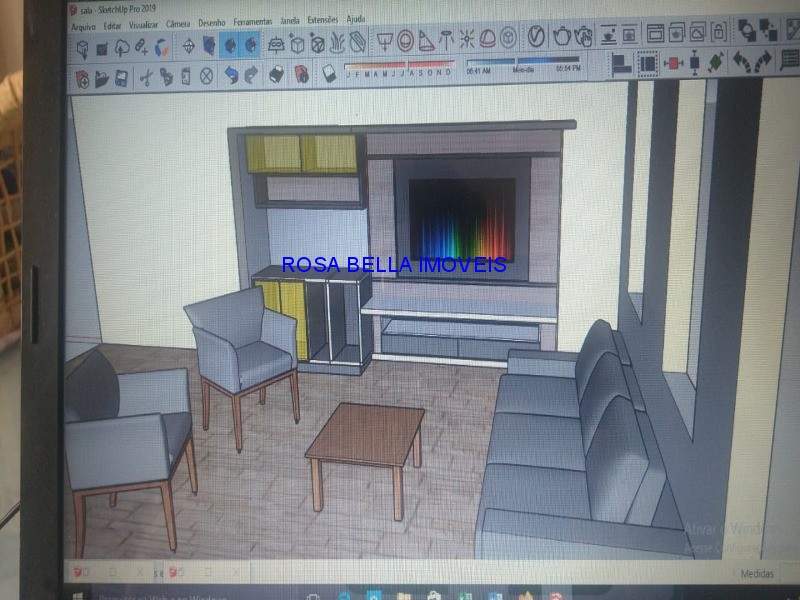This screenshot has width=800, height=600.
Task: Click the blue box vertical arrows icon
Action: pyautogui.click(x=694, y=62)
